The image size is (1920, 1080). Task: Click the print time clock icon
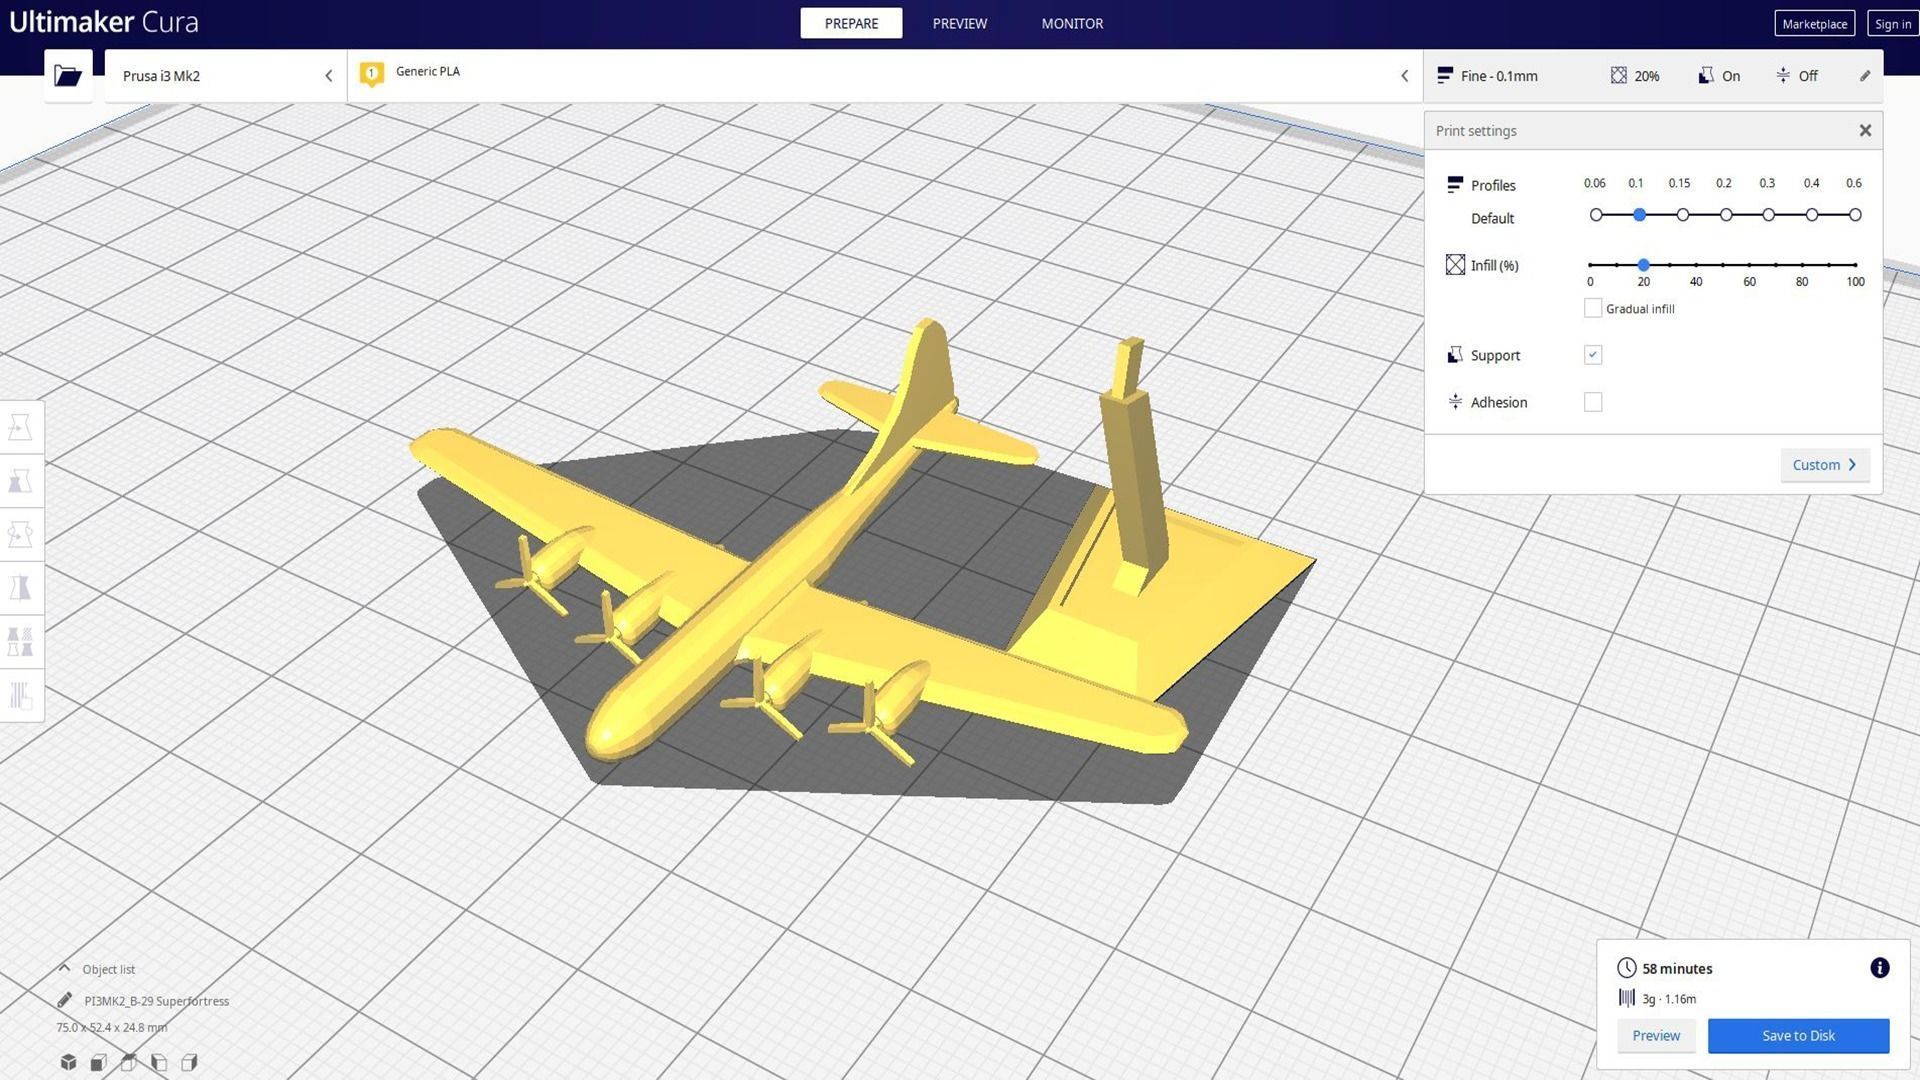[1627, 968]
